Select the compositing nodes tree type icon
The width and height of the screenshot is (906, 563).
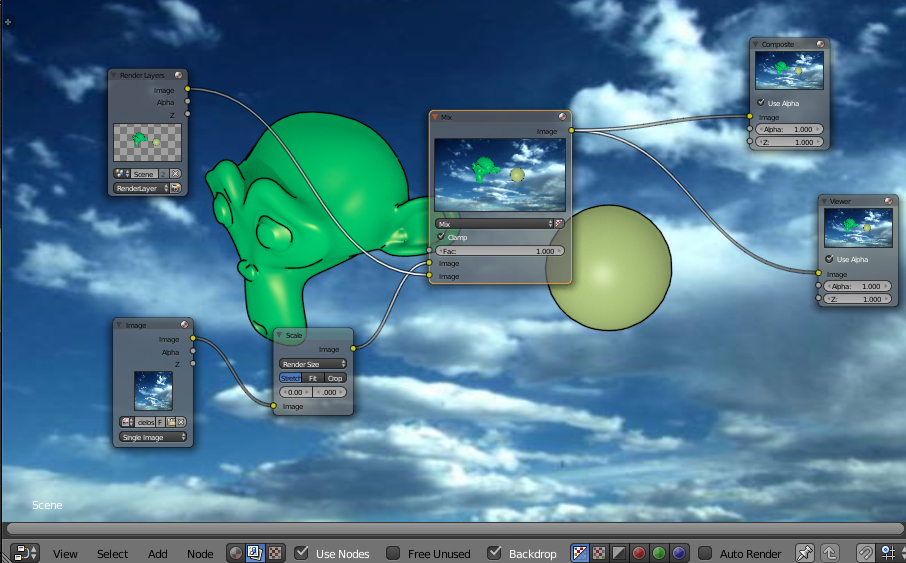[x=255, y=553]
